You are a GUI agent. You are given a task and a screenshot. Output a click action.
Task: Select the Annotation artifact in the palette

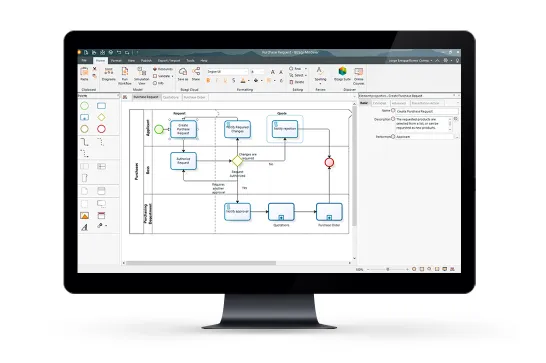point(101,203)
